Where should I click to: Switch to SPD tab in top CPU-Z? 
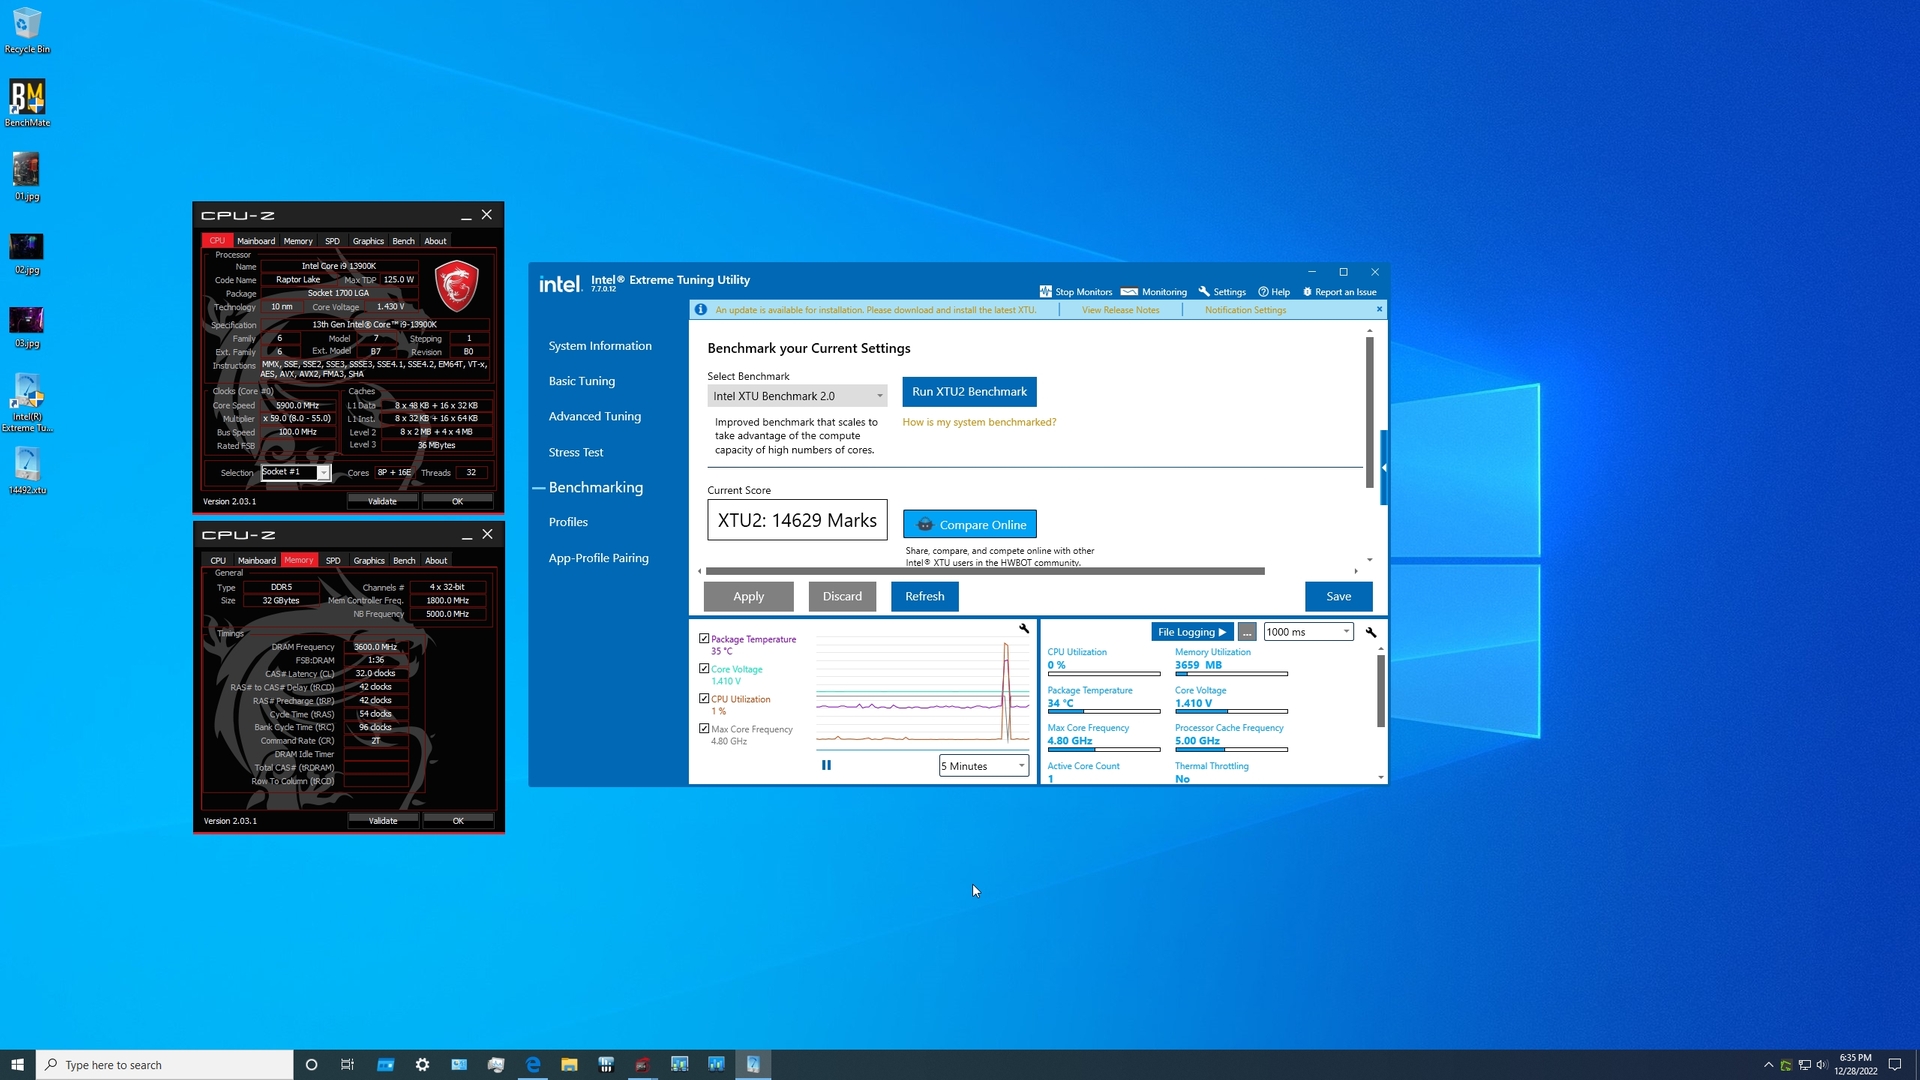click(332, 241)
